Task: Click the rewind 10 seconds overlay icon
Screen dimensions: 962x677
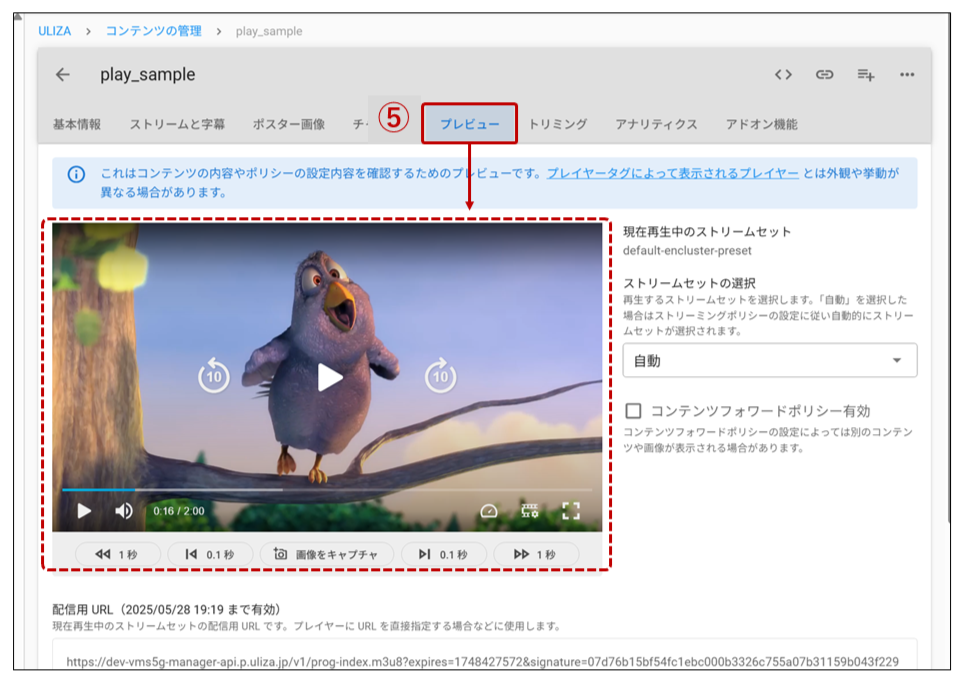Action: click(x=214, y=376)
